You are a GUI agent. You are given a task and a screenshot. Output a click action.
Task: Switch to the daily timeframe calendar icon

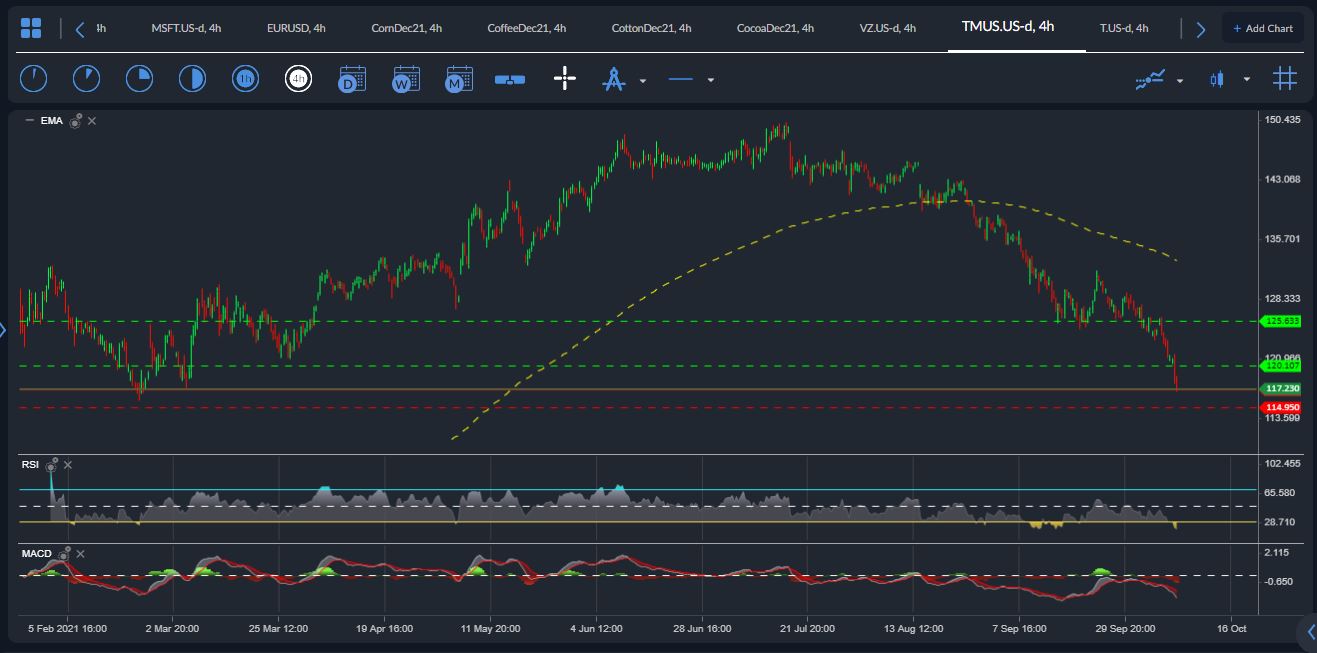click(352, 79)
